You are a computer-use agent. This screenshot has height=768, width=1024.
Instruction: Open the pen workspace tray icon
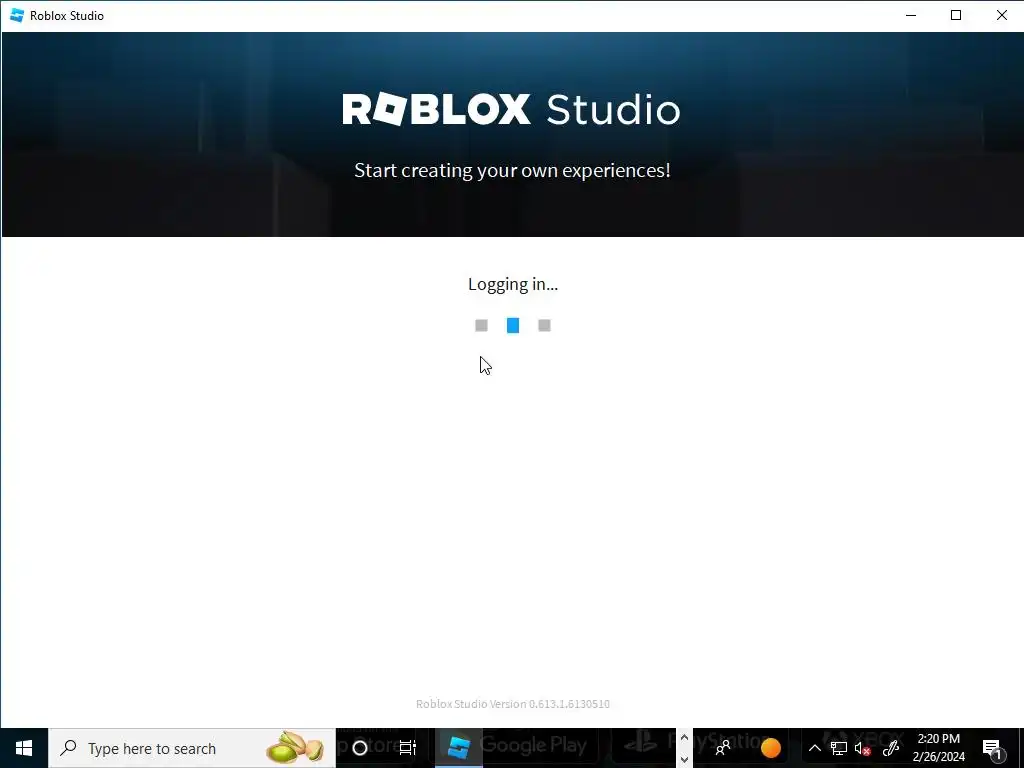click(890, 748)
